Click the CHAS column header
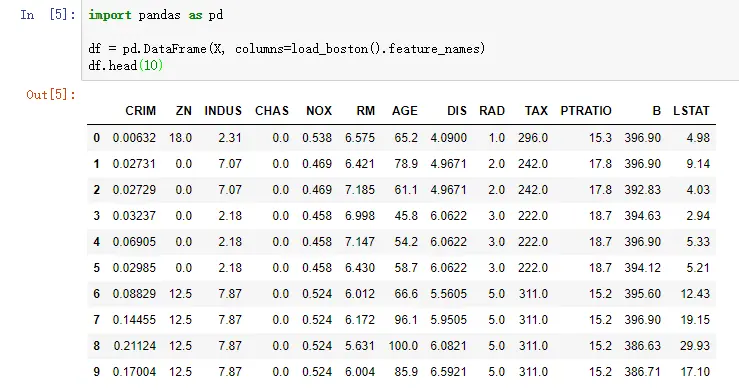This screenshot has width=739, height=390. coord(272,111)
